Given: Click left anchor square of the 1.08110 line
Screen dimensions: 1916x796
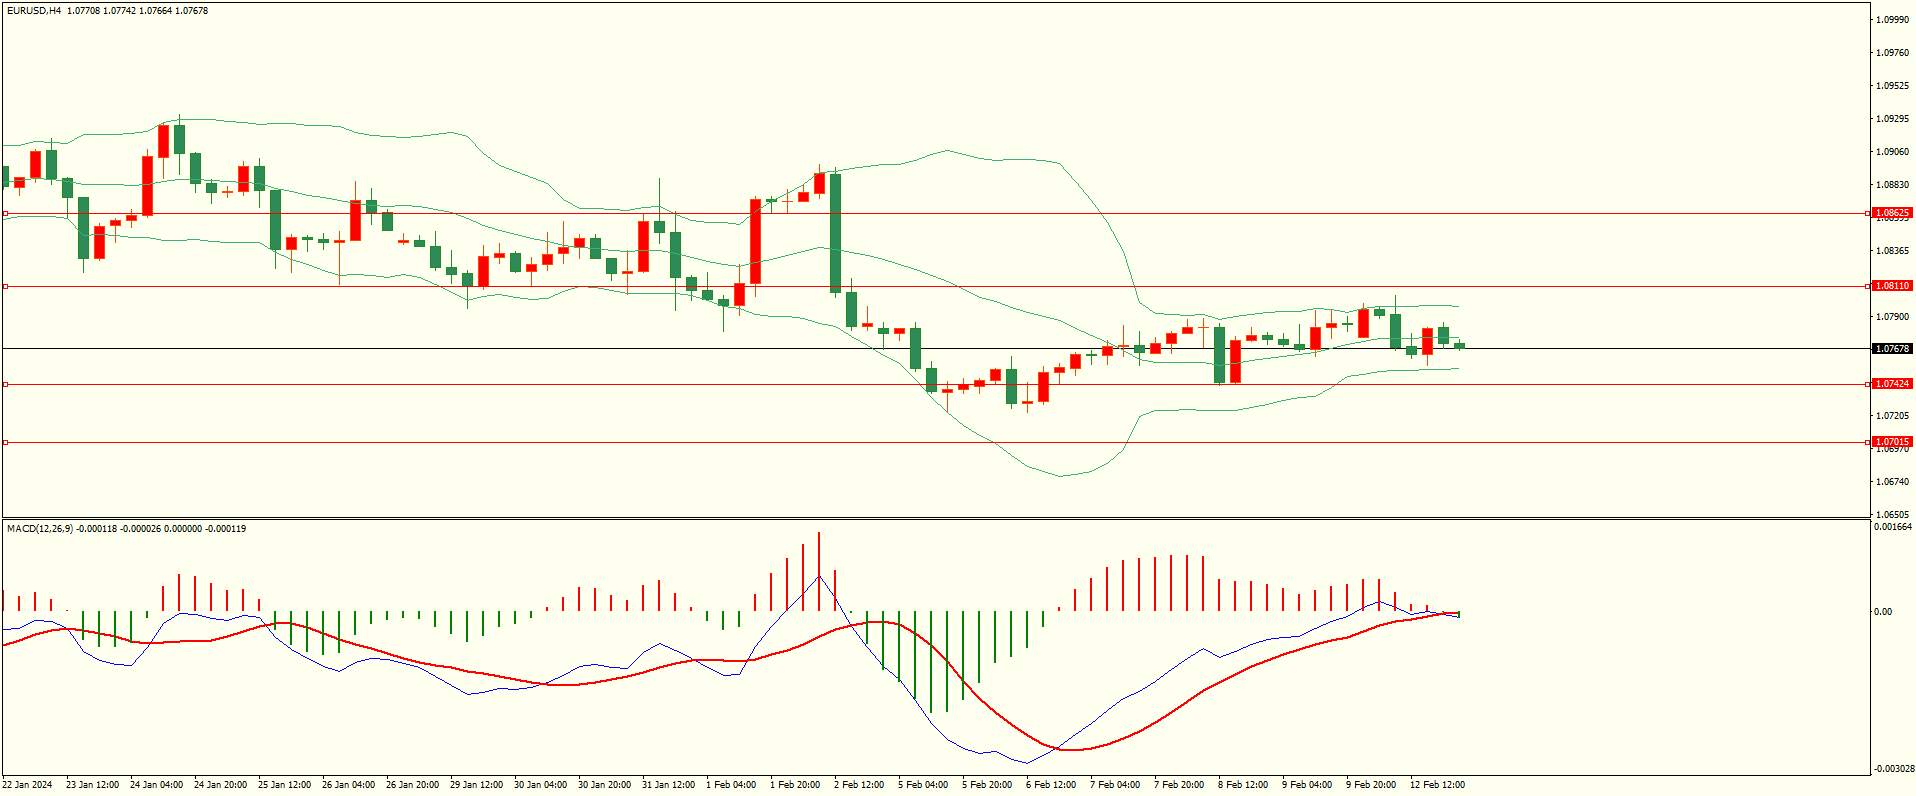Looking at the screenshot, I should pyautogui.click(x=5, y=286).
